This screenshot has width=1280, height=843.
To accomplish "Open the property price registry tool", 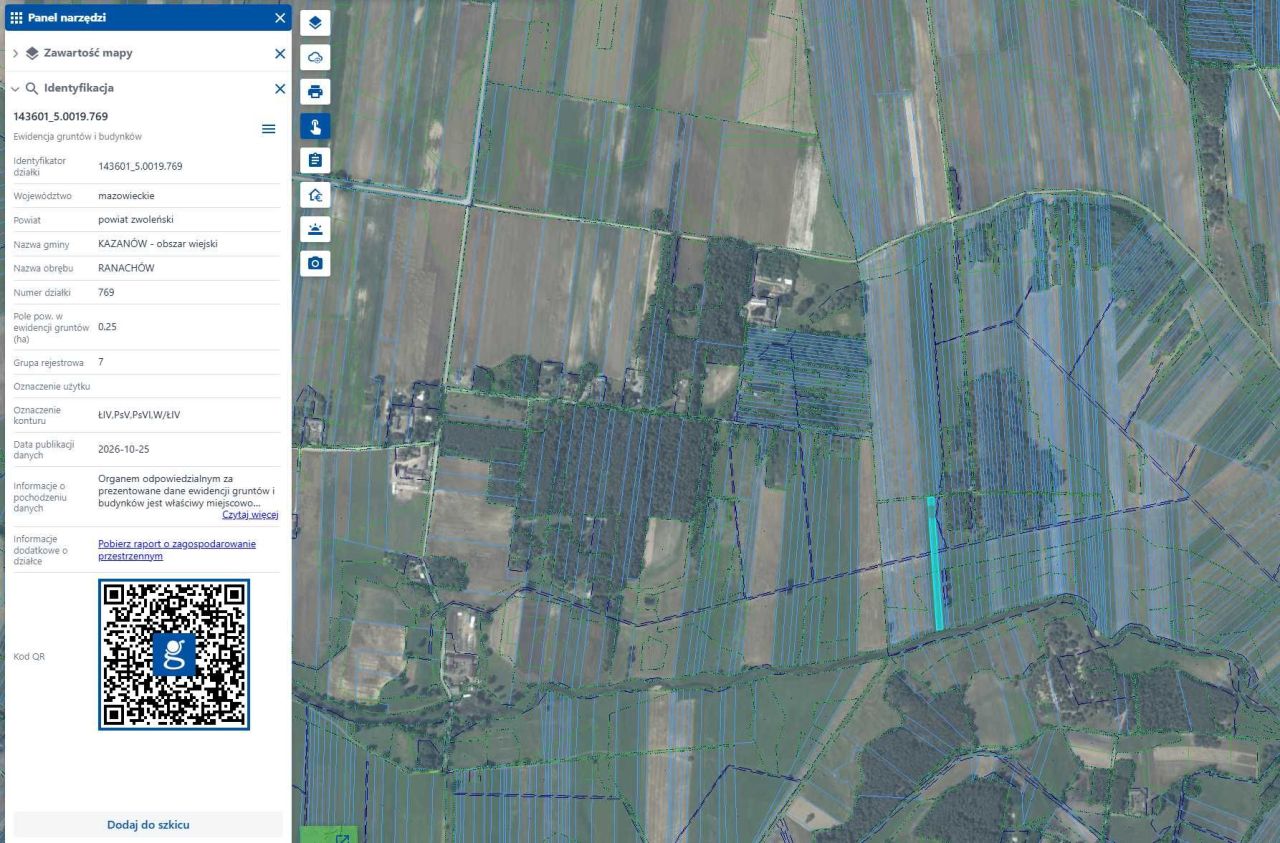I will (315, 195).
